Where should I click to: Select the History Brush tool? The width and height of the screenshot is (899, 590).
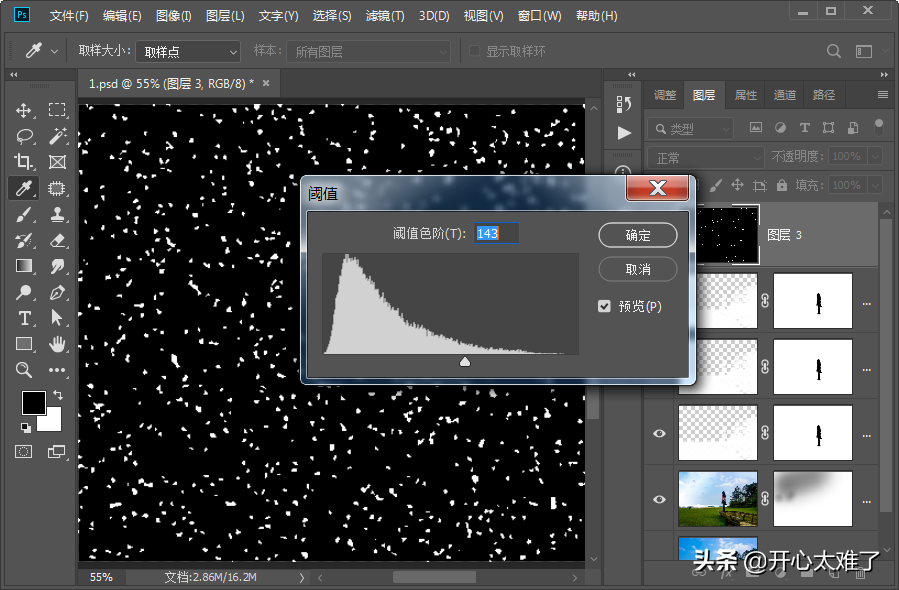click(x=24, y=240)
